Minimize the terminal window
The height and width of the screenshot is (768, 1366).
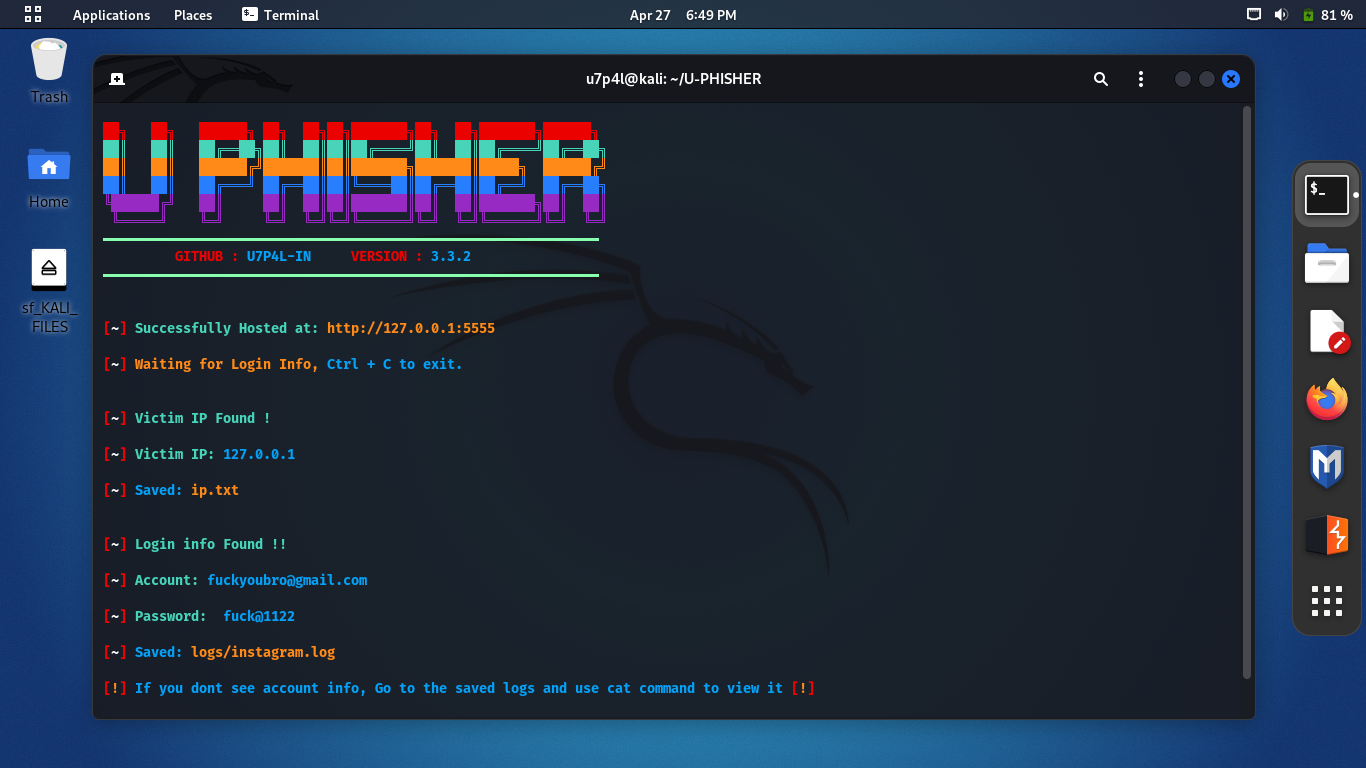(1183, 79)
